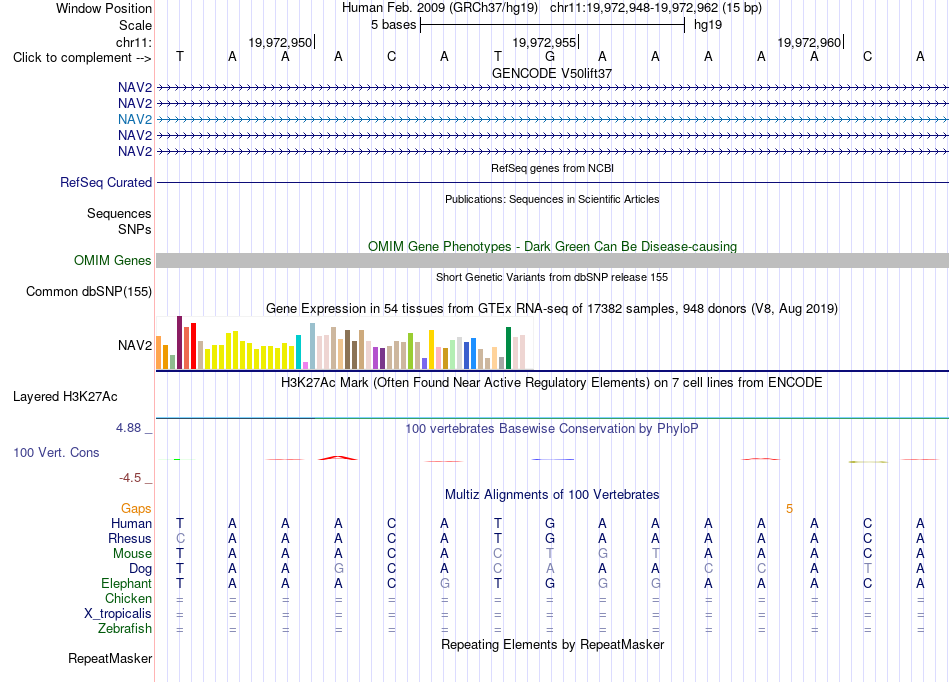Click the blue segment in PhyloP conservation track
Image resolution: width=950 pixels, height=682 pixels.
click(x=553, y=460)
